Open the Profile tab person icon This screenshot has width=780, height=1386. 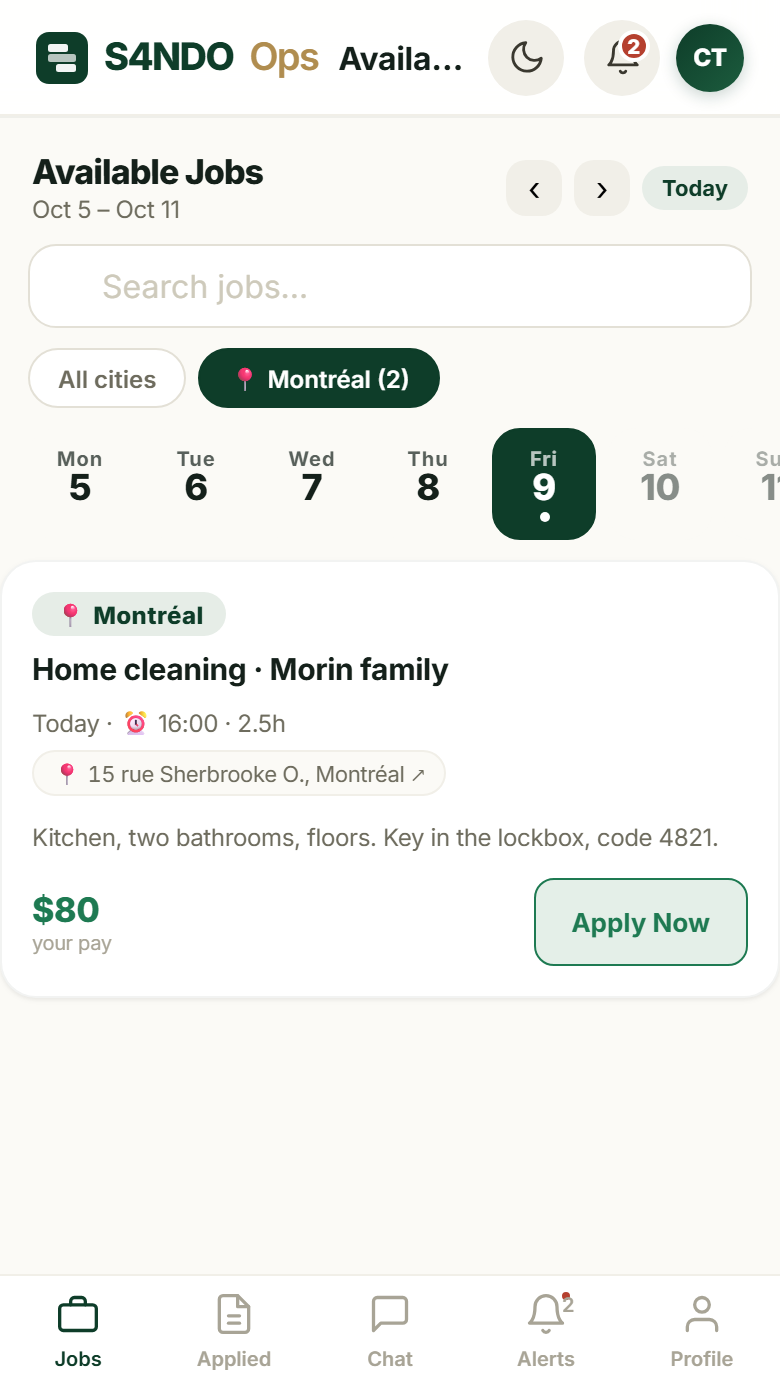pos(702,1314)
